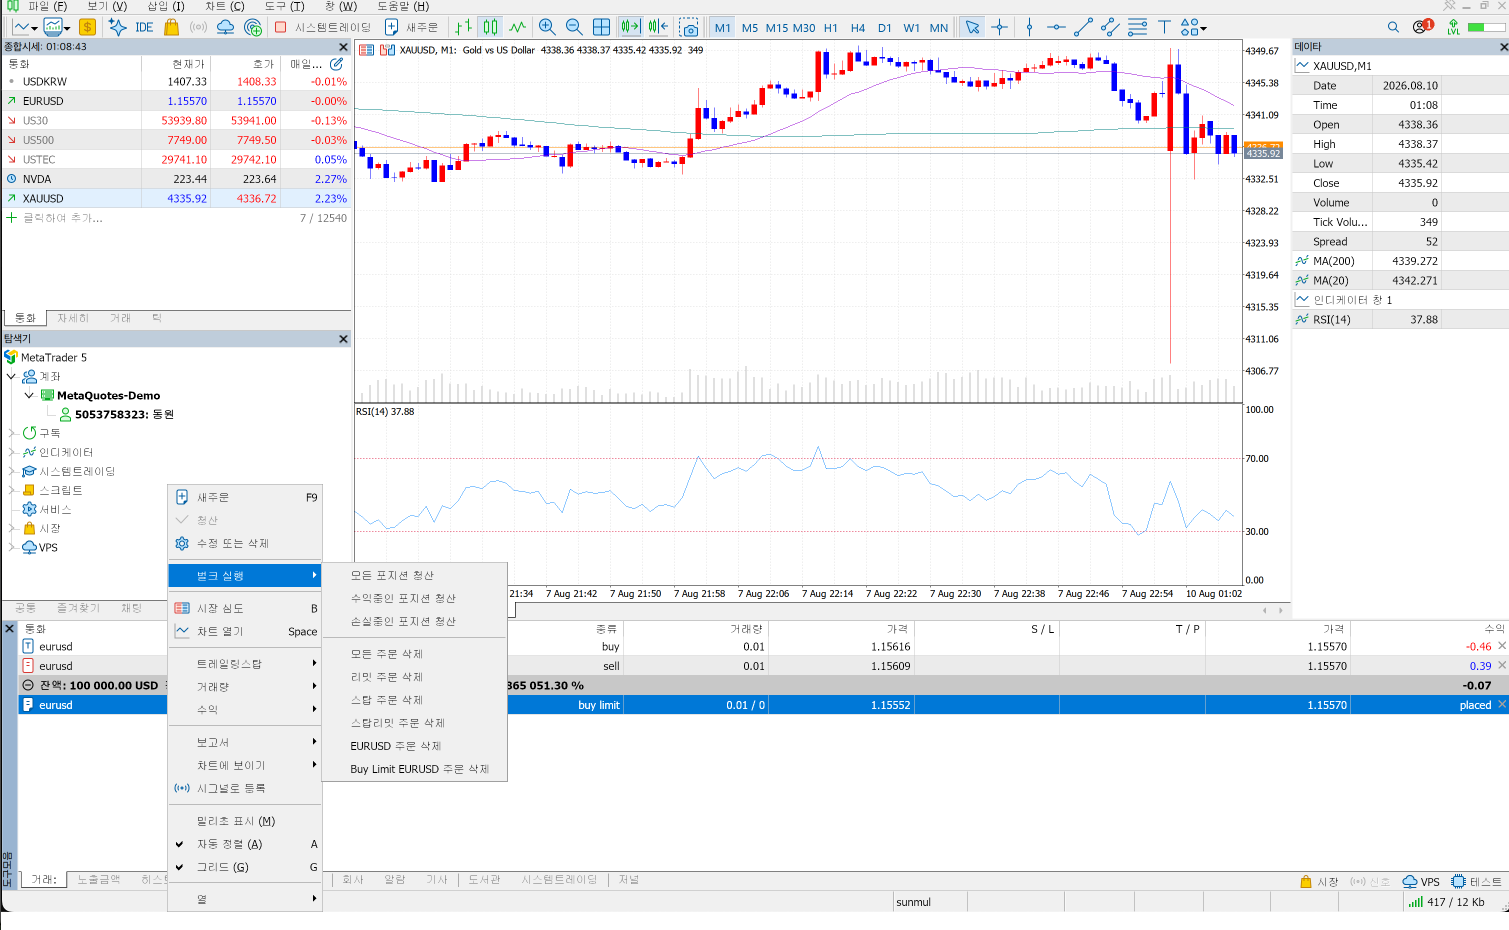
Task: Close the eurusd buy position with its X
Action: pyautogui.click(x=1502, y=646)
